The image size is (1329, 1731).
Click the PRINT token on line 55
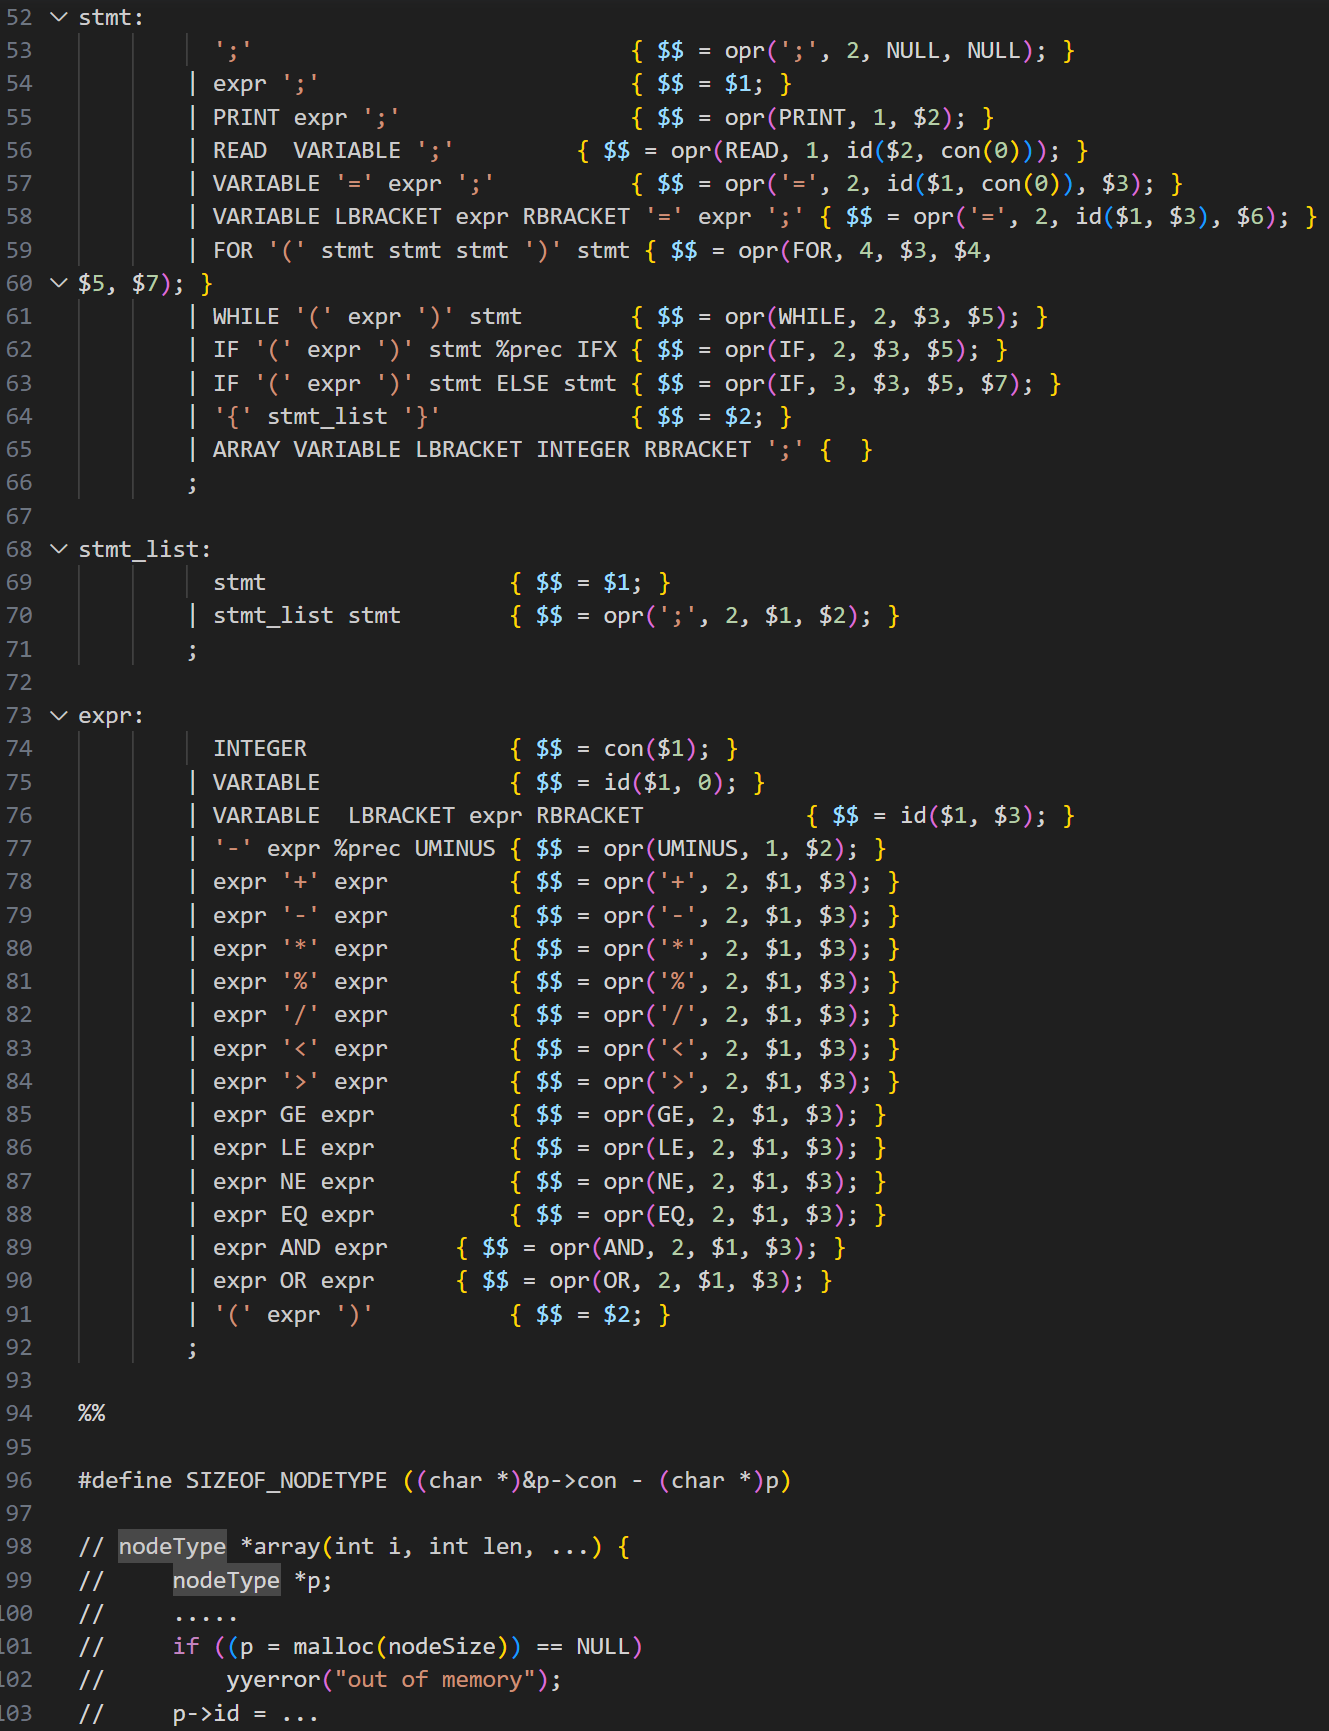246,117
